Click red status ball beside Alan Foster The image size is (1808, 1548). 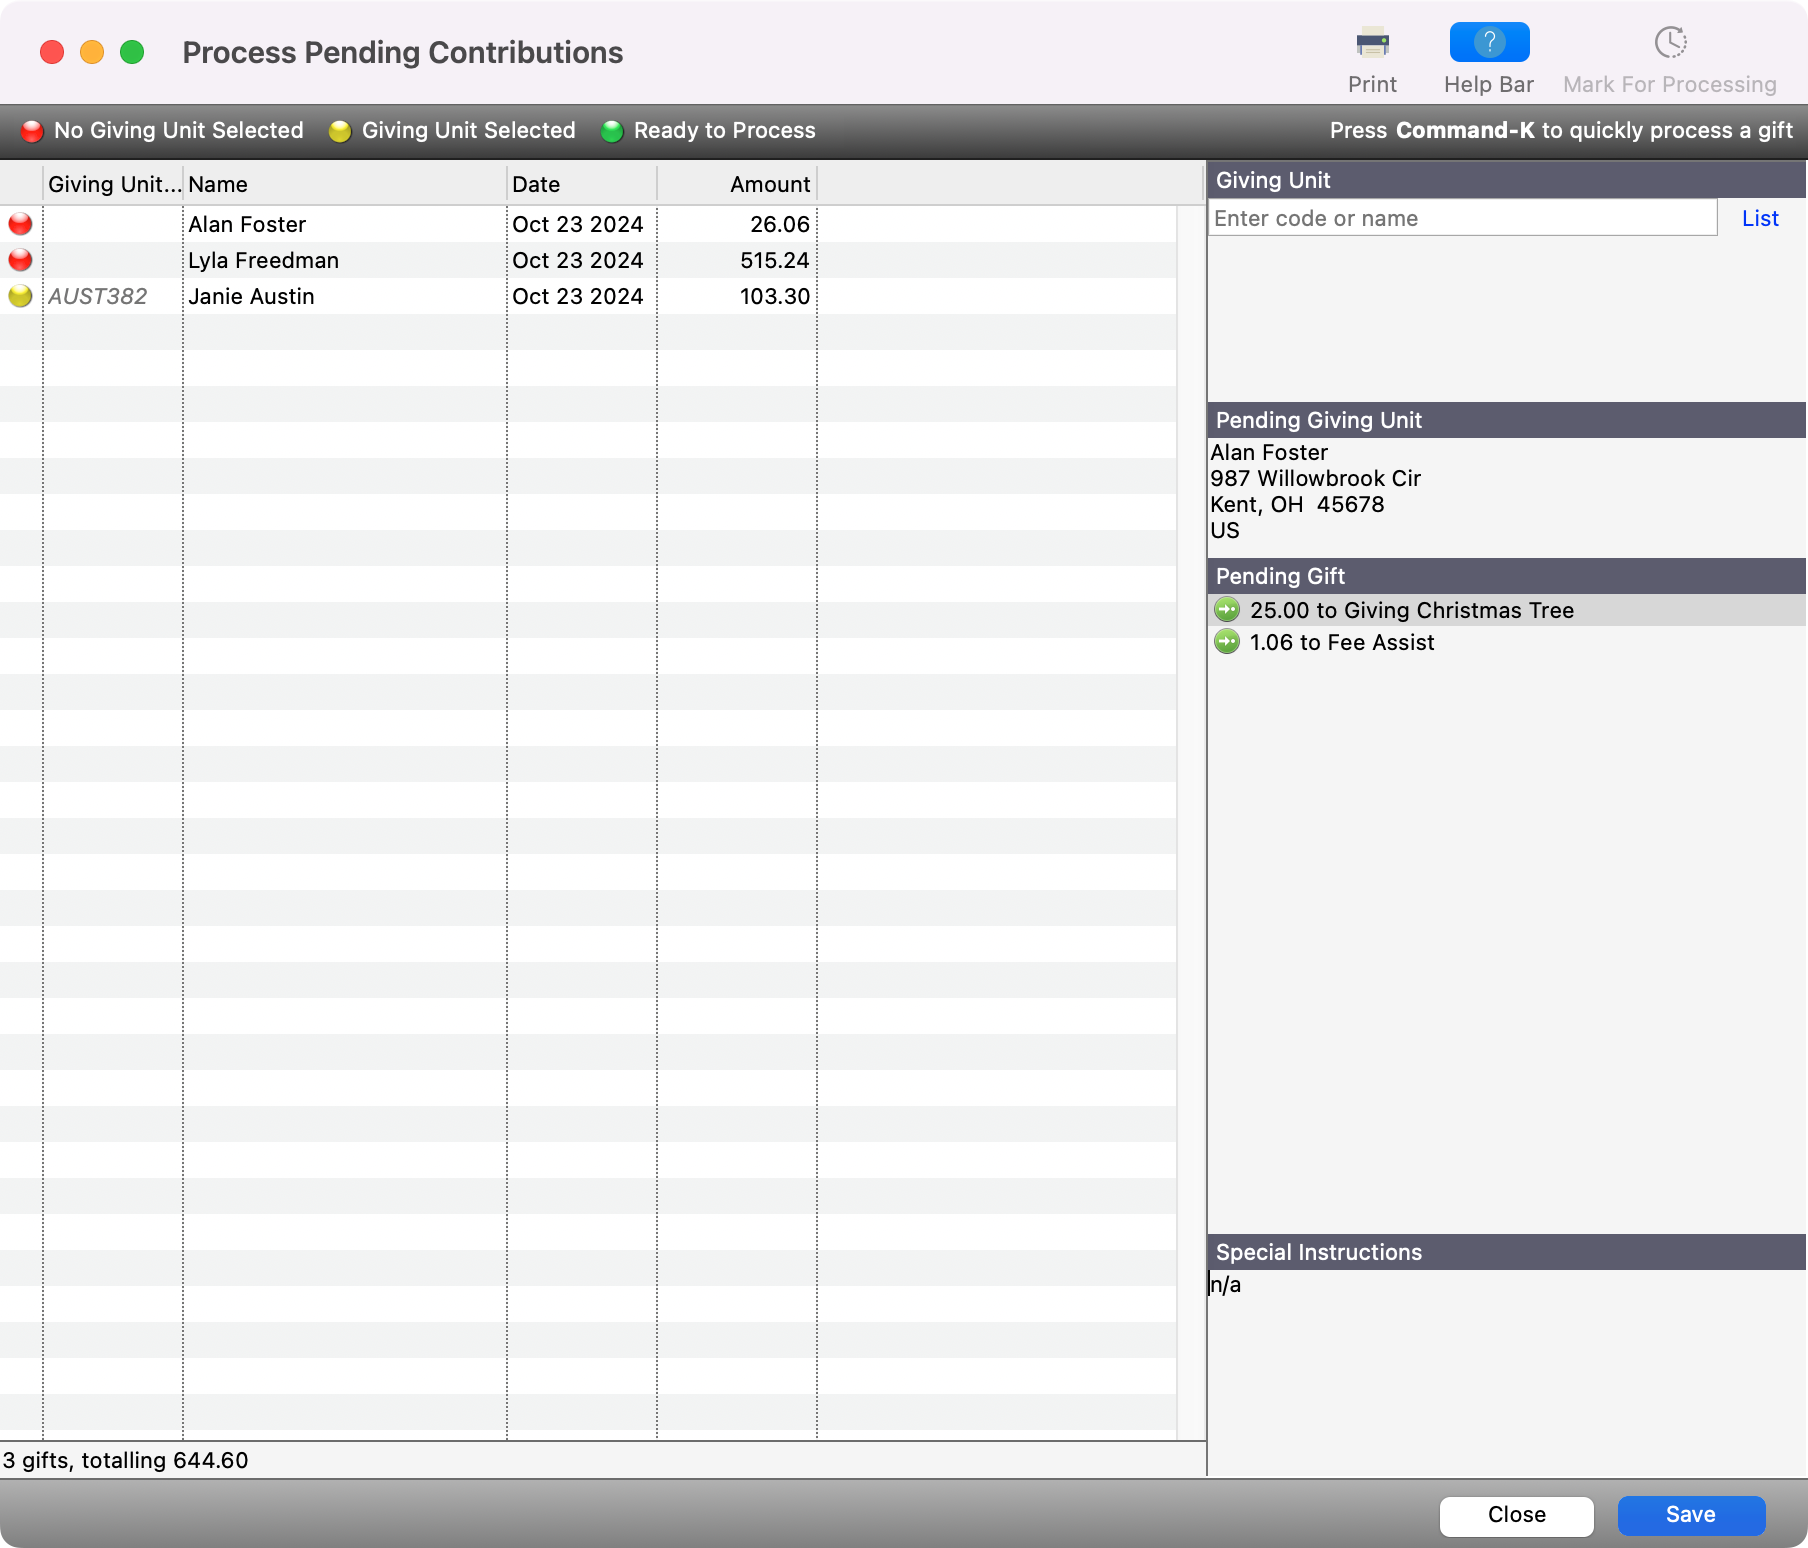[x=20, y=224]
